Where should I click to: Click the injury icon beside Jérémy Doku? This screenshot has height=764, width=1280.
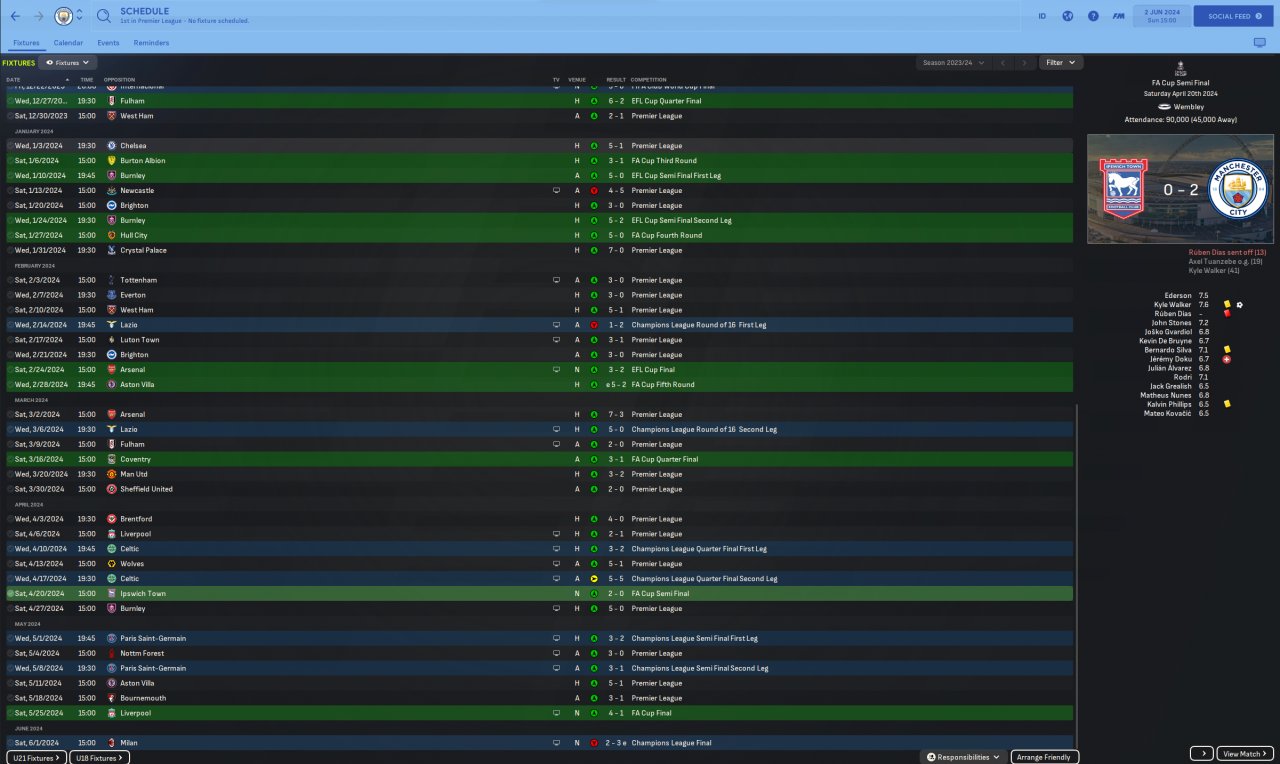[x=1227, y=359]
